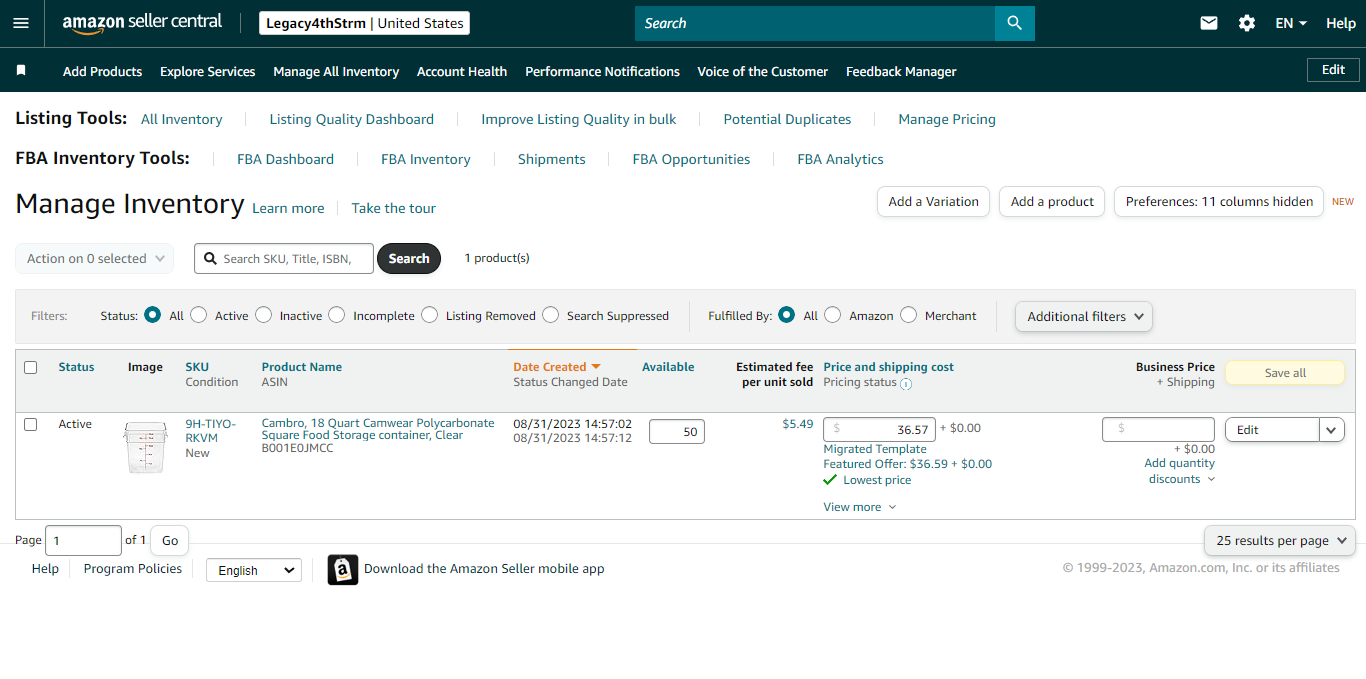1366x679 pixels.
Task: Go to Manage All Inventory
Action: 336,71
